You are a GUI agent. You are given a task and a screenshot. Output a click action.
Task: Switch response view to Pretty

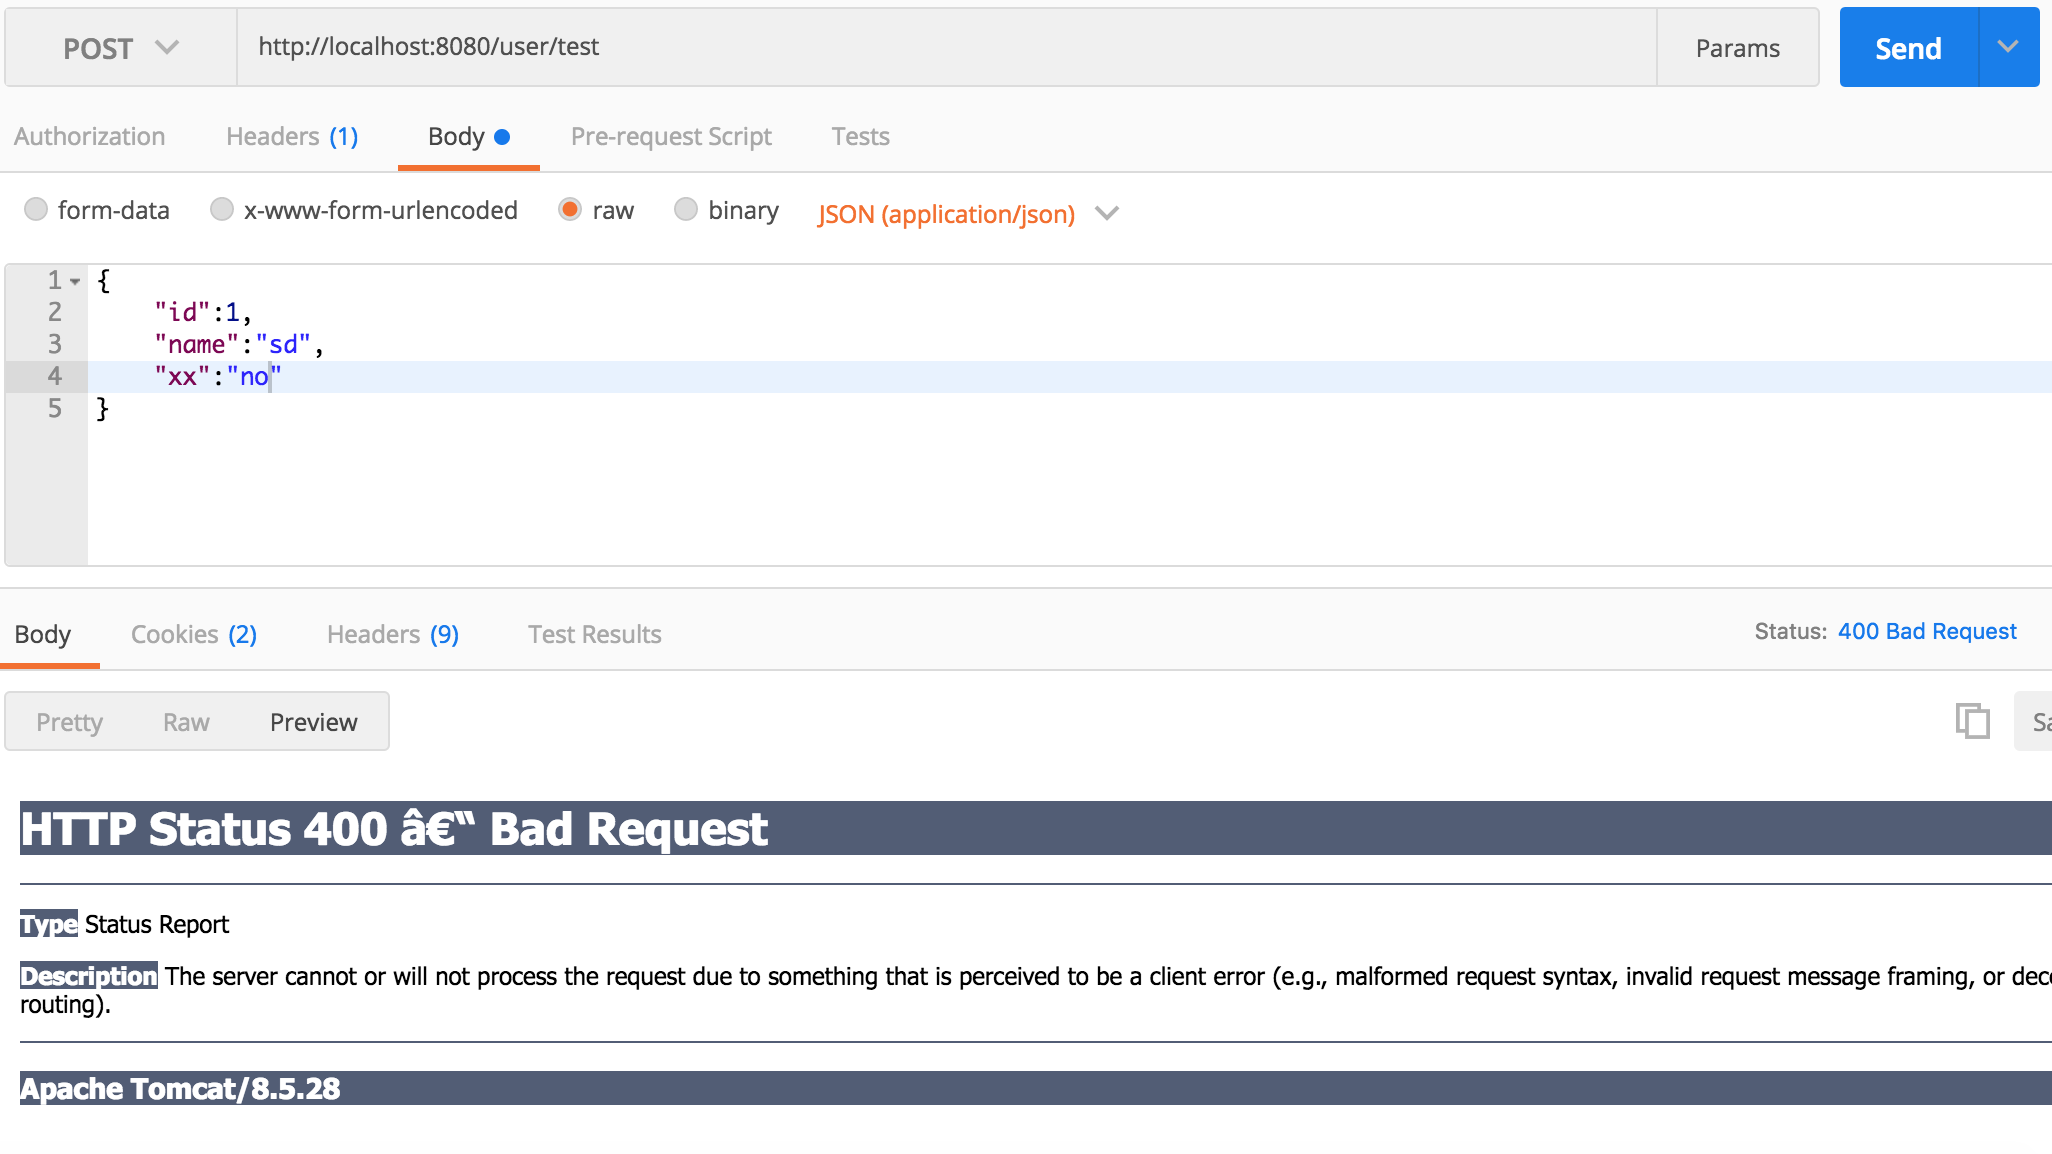(69, 722)
